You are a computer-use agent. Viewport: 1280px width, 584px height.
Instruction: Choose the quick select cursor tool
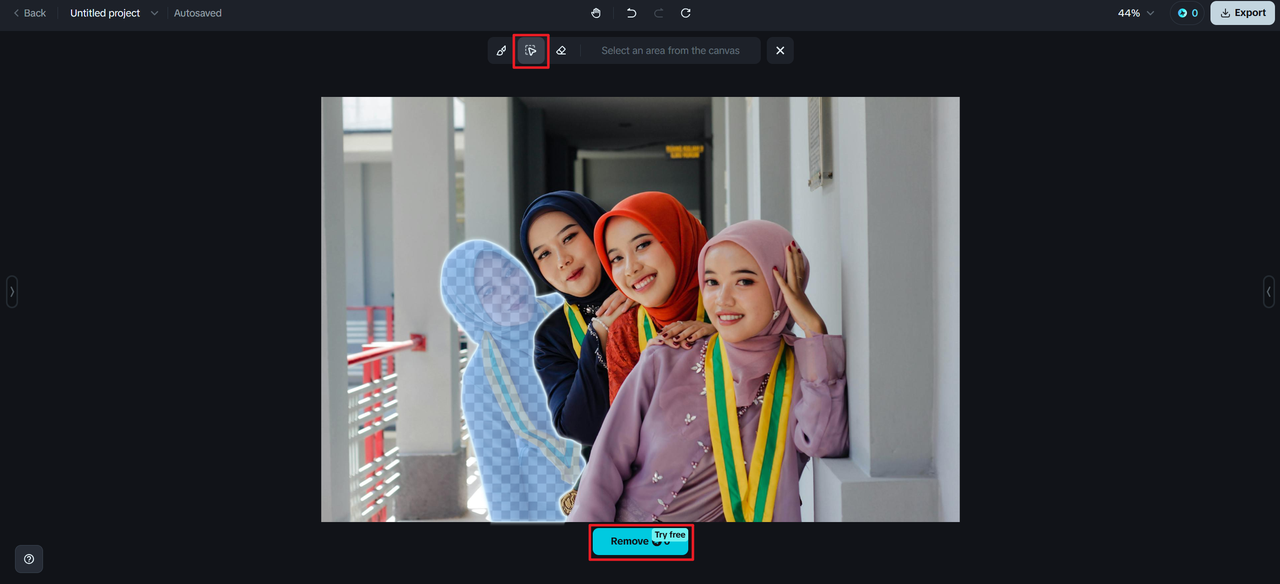531,50
